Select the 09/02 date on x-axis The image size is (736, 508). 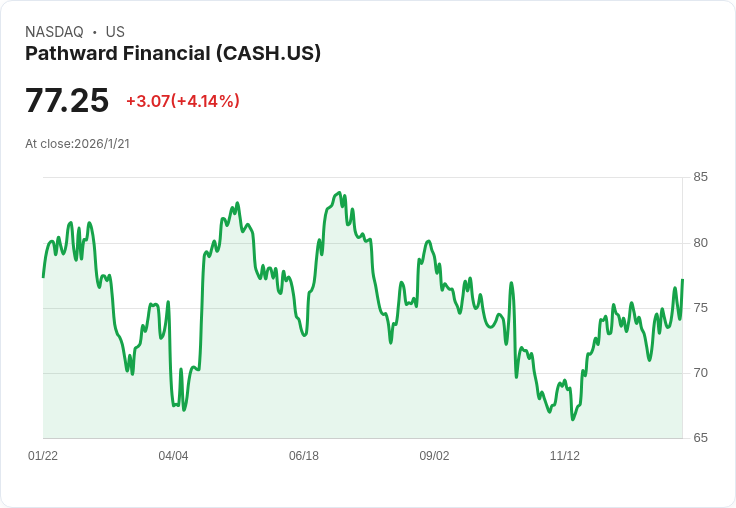(434, 456)
